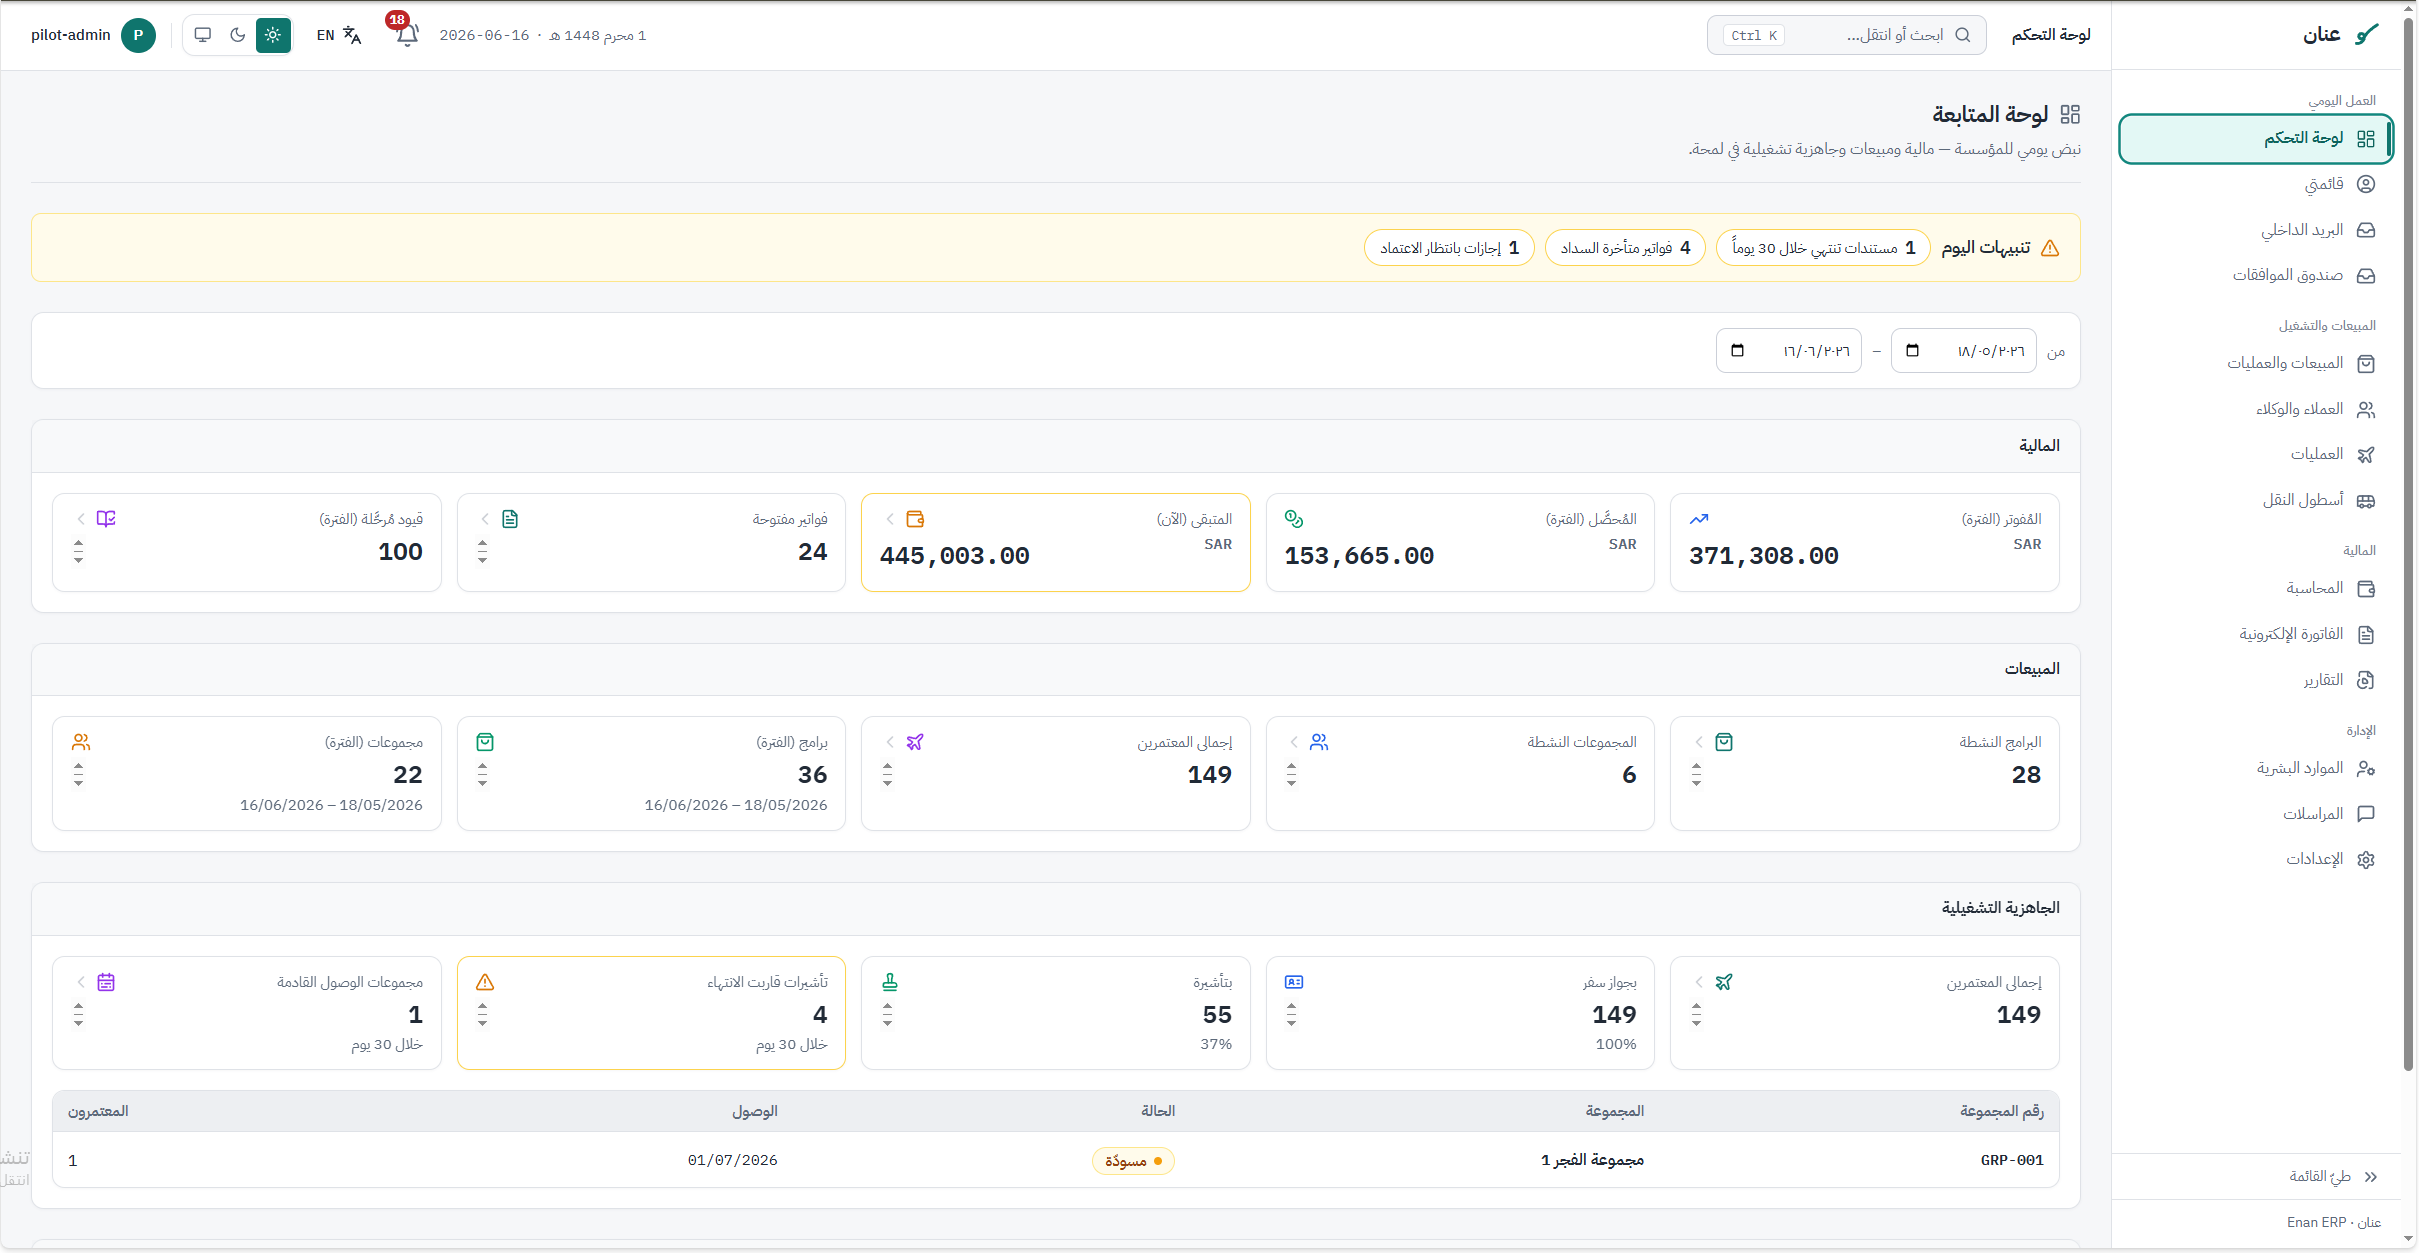The width and height of the screenshot is (2419, 1253).
Task: Click the people icon on المجموعات النشطة card
Action: (1319, 742)
